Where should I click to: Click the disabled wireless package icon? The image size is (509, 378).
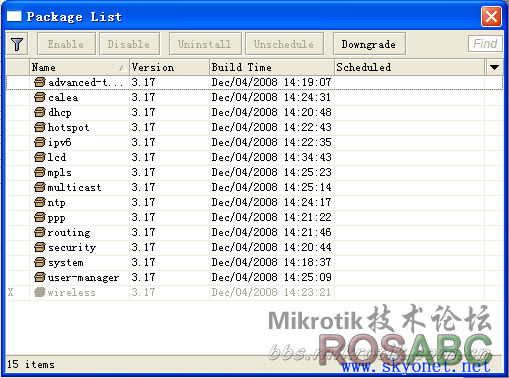(x=40, y=292)
